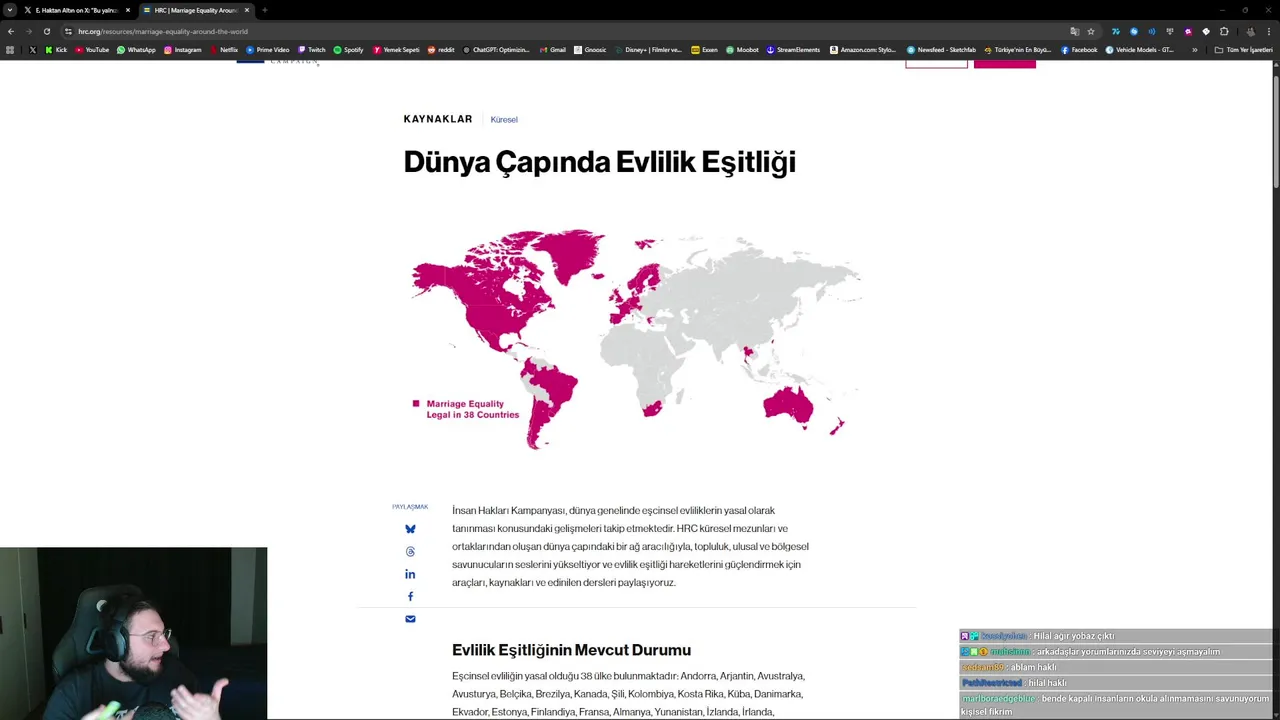Show hidden bookmarks overflow chevron
This screenshot has height=720, width=1280.
[x=1194, y=50]
